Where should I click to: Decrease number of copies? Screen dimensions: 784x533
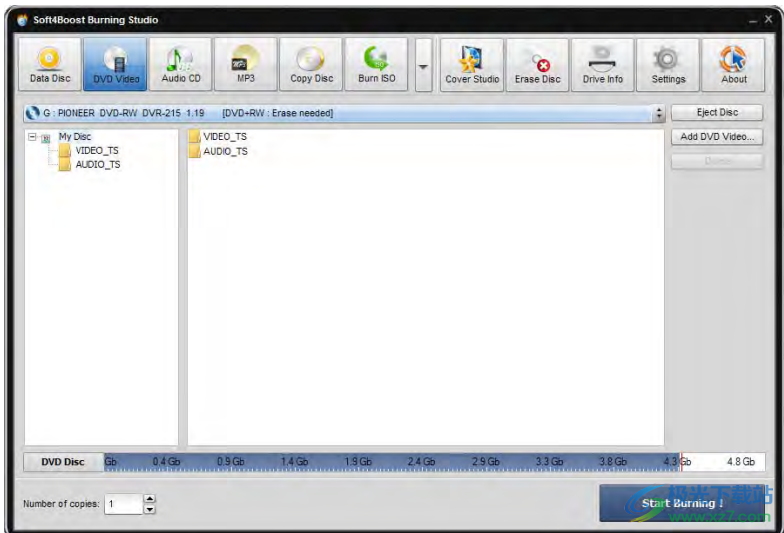click(x=150, y=510)
